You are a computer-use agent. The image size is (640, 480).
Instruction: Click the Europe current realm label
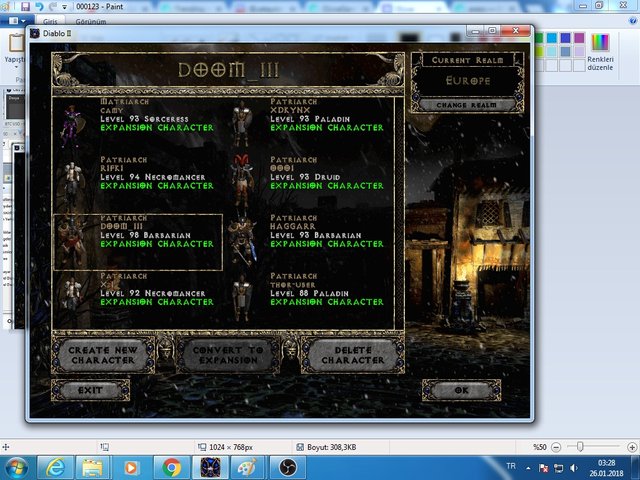click(468, 80)
